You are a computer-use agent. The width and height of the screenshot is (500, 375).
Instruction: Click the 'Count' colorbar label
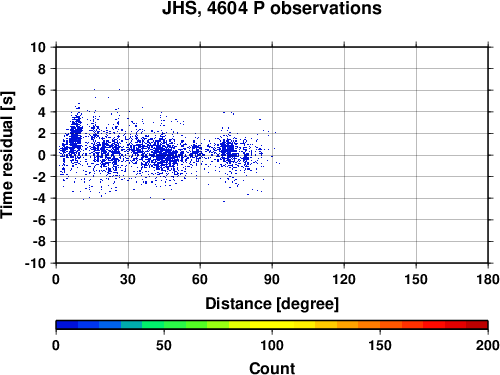[x=272, y=368]
